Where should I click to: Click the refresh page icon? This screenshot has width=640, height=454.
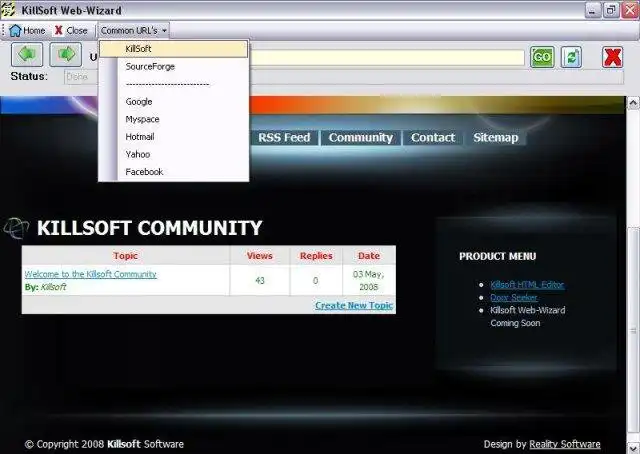pyautogui.click(x=571, y=57)
